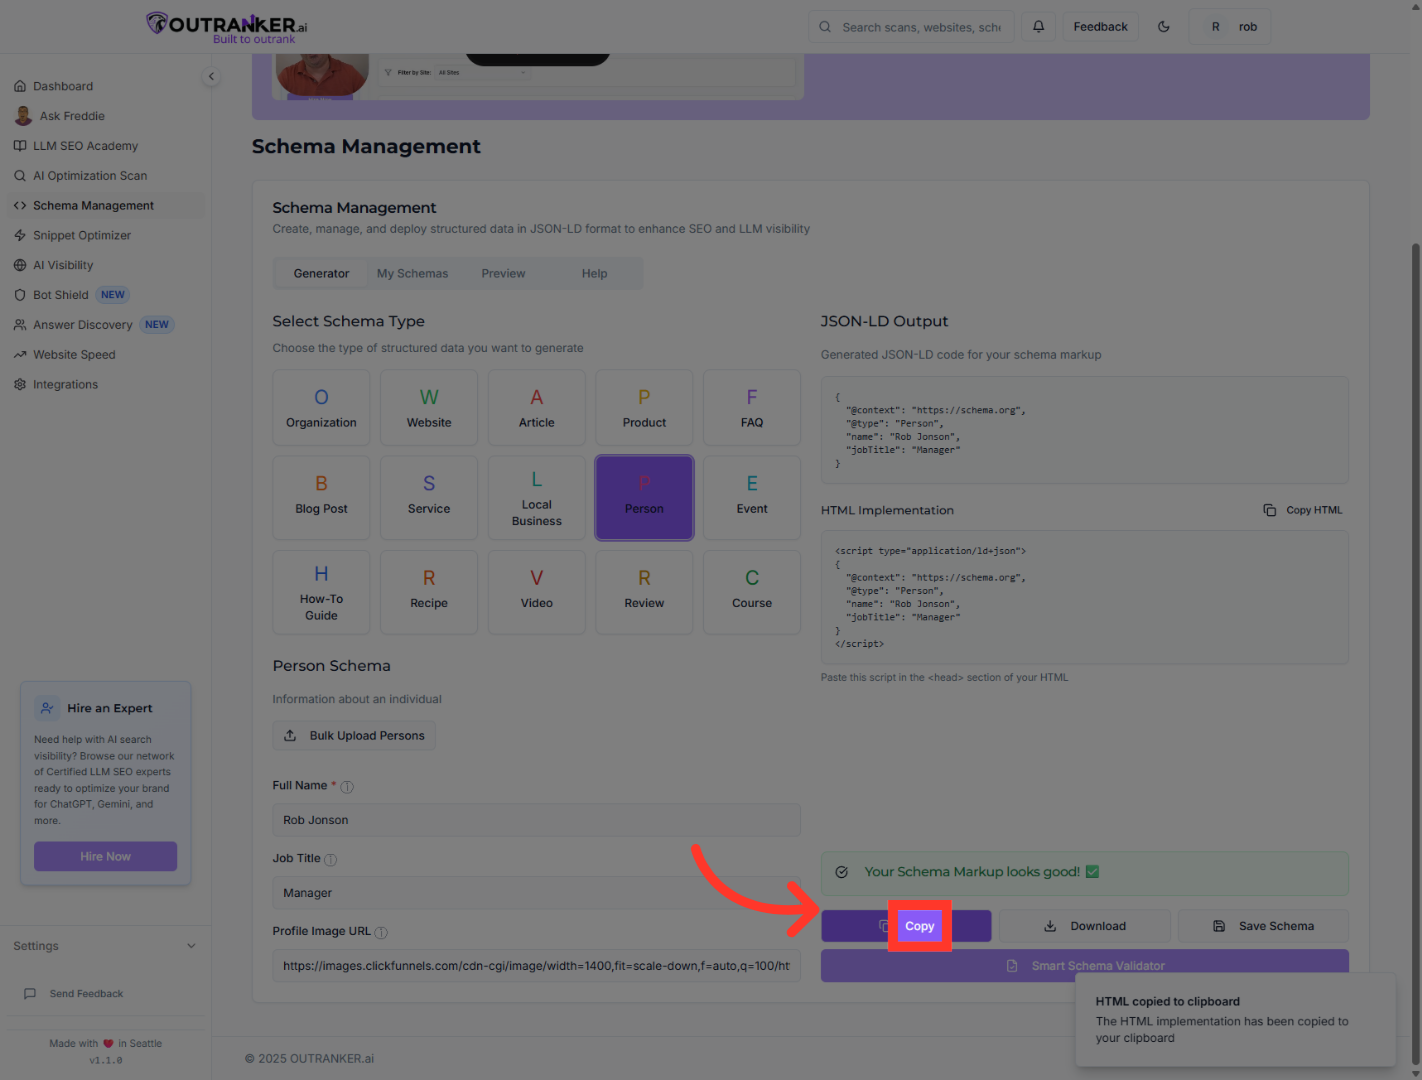Choose the Recipe schema type
The image size is (1422, 1080).
(x=429, y=591)
